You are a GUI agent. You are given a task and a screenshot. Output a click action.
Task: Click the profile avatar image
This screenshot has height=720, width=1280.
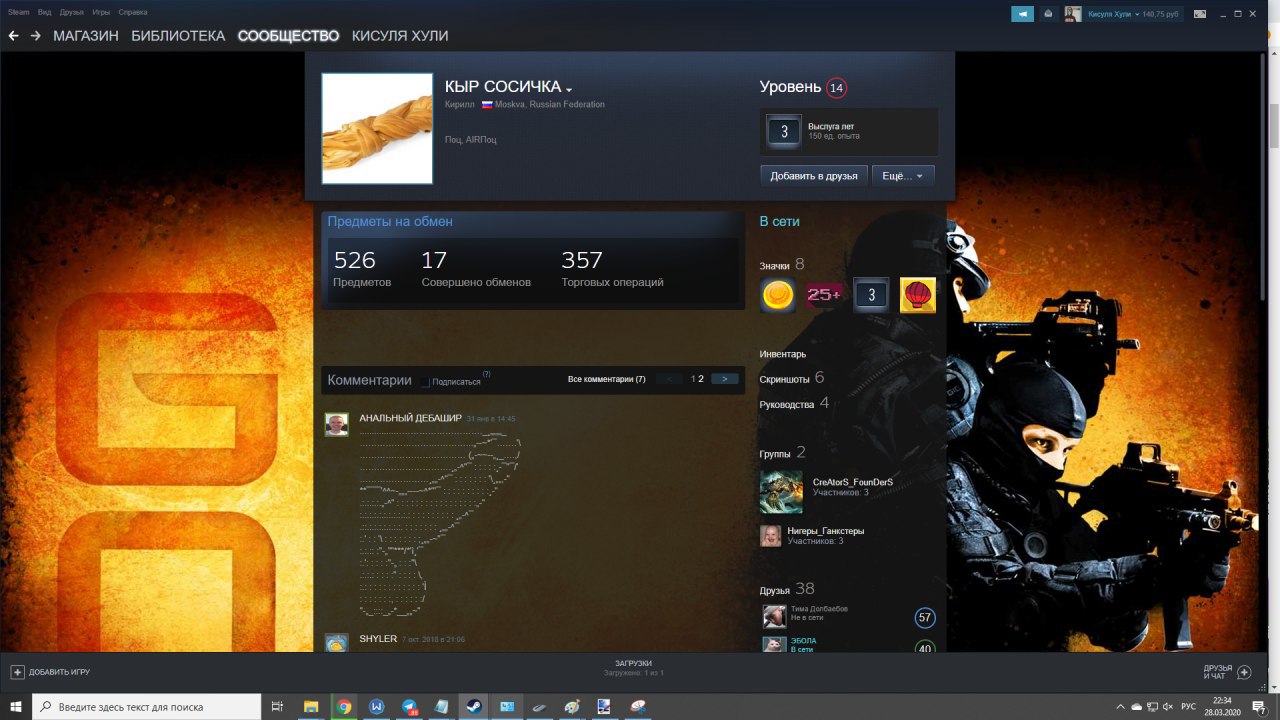(x=377, y=128)
